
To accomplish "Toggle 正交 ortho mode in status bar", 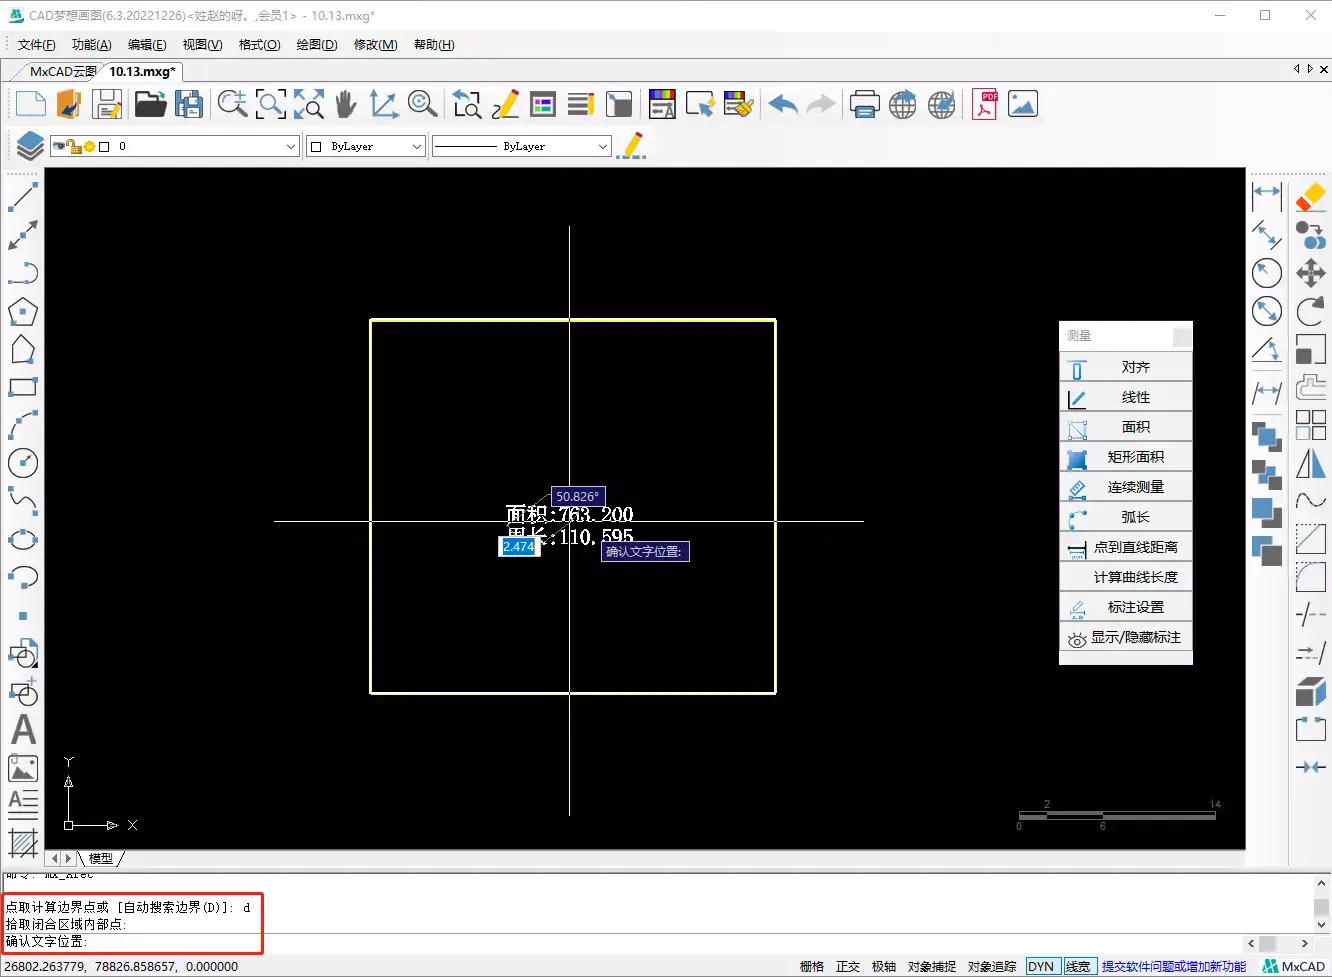I will click(848, 966).
